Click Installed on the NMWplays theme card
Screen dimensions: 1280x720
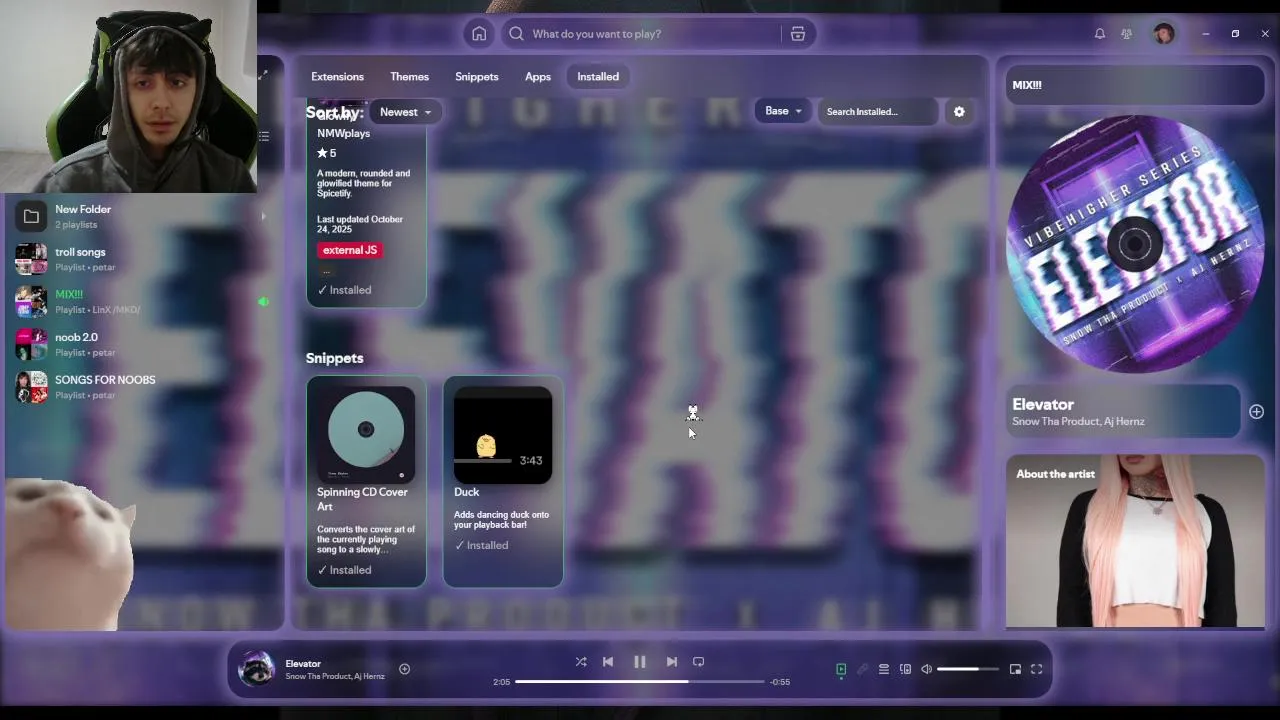344,290
